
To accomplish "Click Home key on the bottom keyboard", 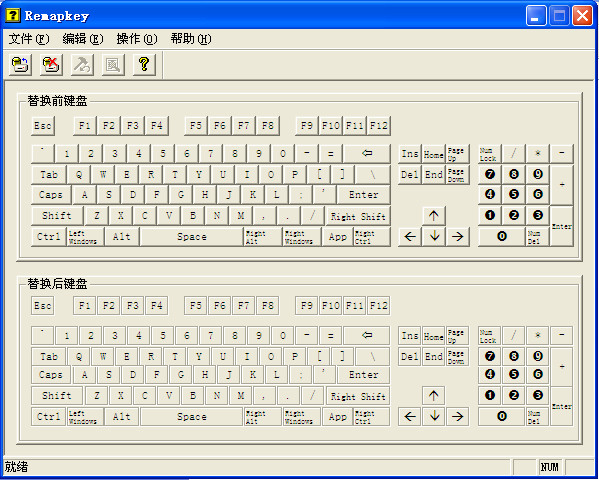I will pyautogui.click(x=434, y=336).
